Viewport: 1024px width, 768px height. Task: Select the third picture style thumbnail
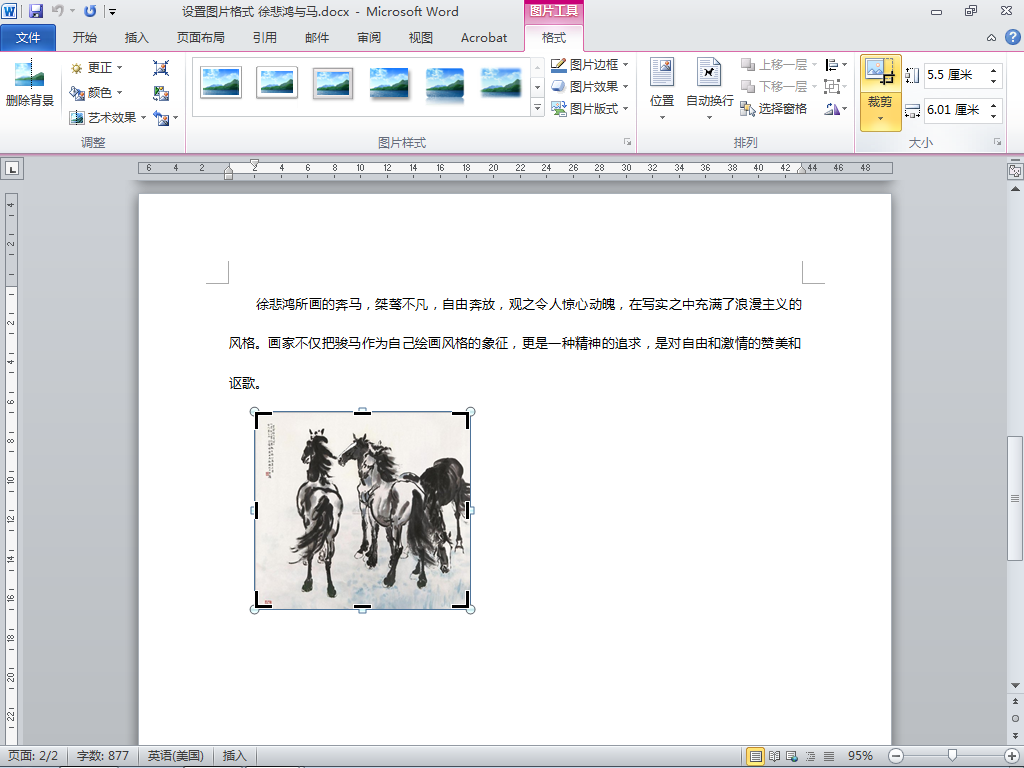pos(333,83)
